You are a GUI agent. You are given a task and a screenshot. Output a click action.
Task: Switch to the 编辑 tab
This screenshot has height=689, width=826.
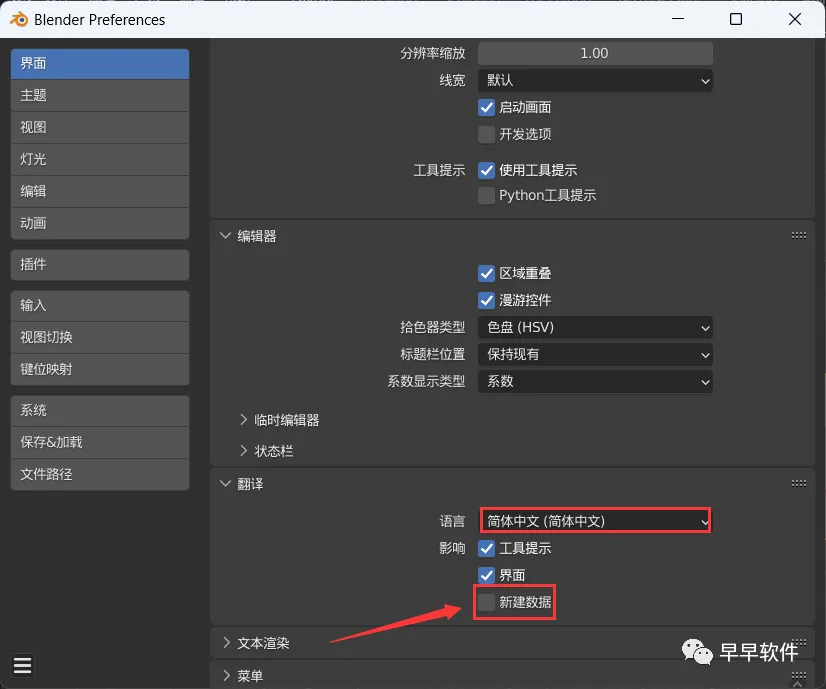click(x=100, y=191)
